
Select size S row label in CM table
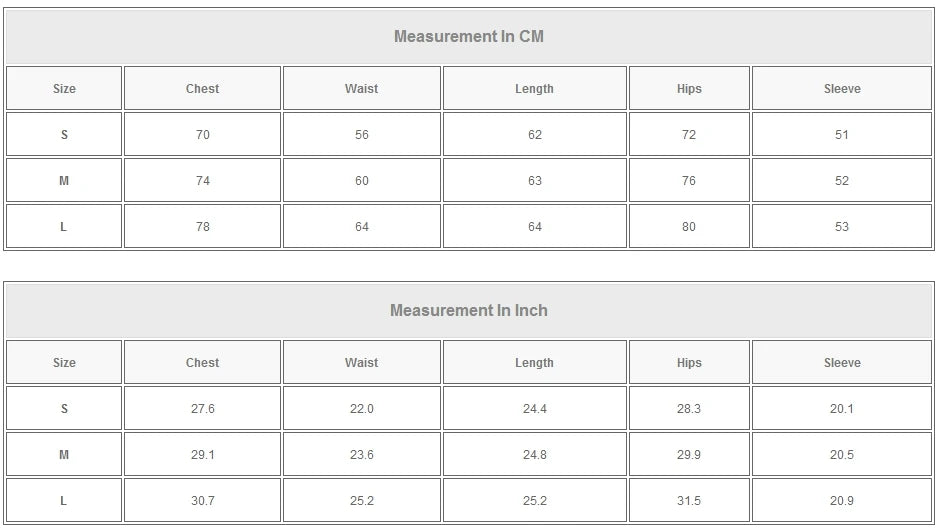(x=64, y=135)
